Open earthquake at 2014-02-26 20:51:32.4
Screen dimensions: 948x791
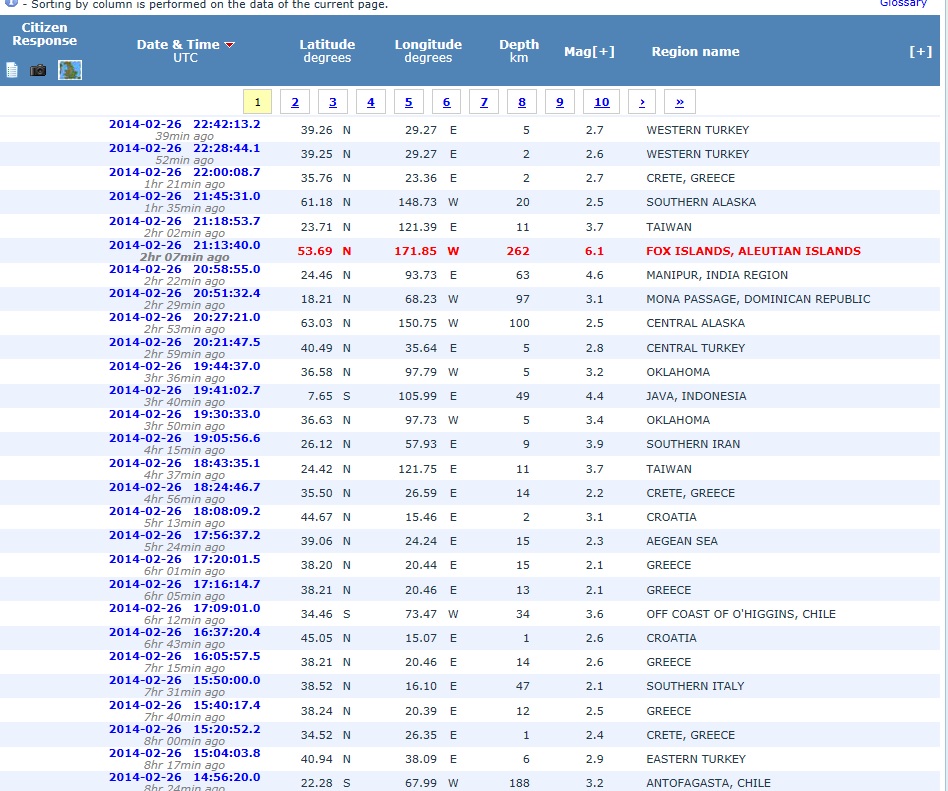[184, 293]
